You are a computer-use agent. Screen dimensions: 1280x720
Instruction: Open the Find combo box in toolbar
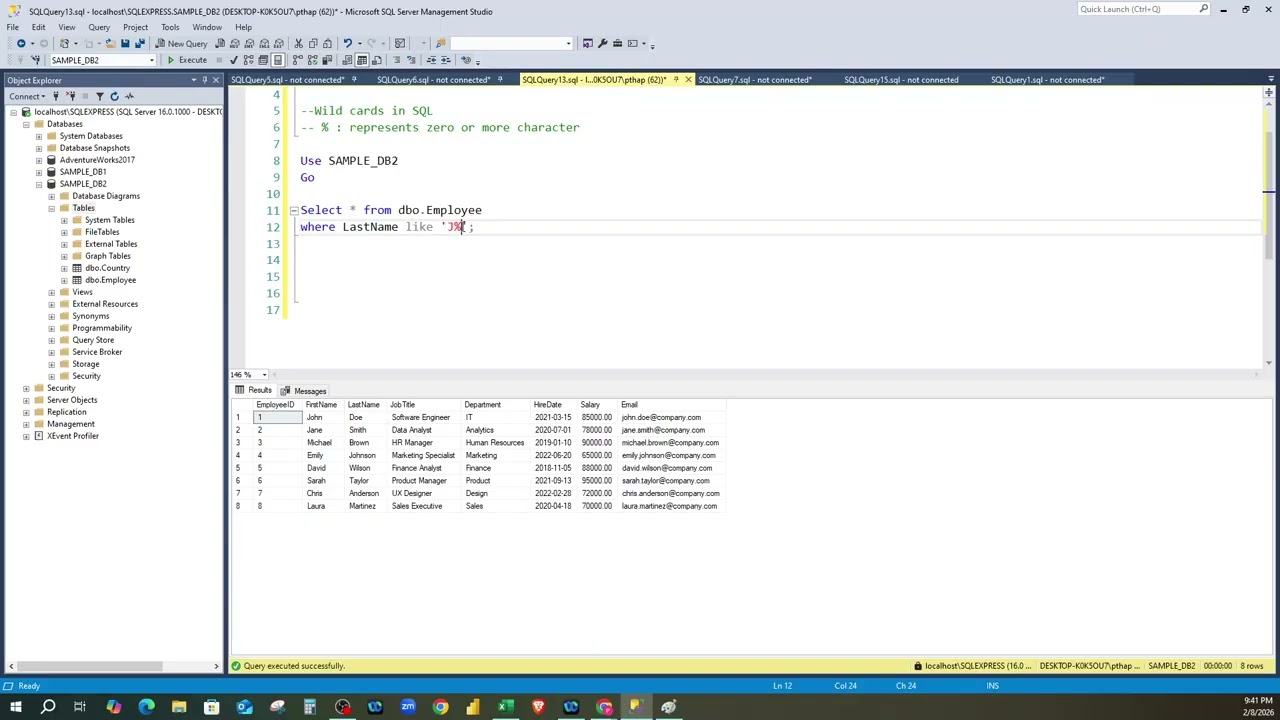(510, 43)
